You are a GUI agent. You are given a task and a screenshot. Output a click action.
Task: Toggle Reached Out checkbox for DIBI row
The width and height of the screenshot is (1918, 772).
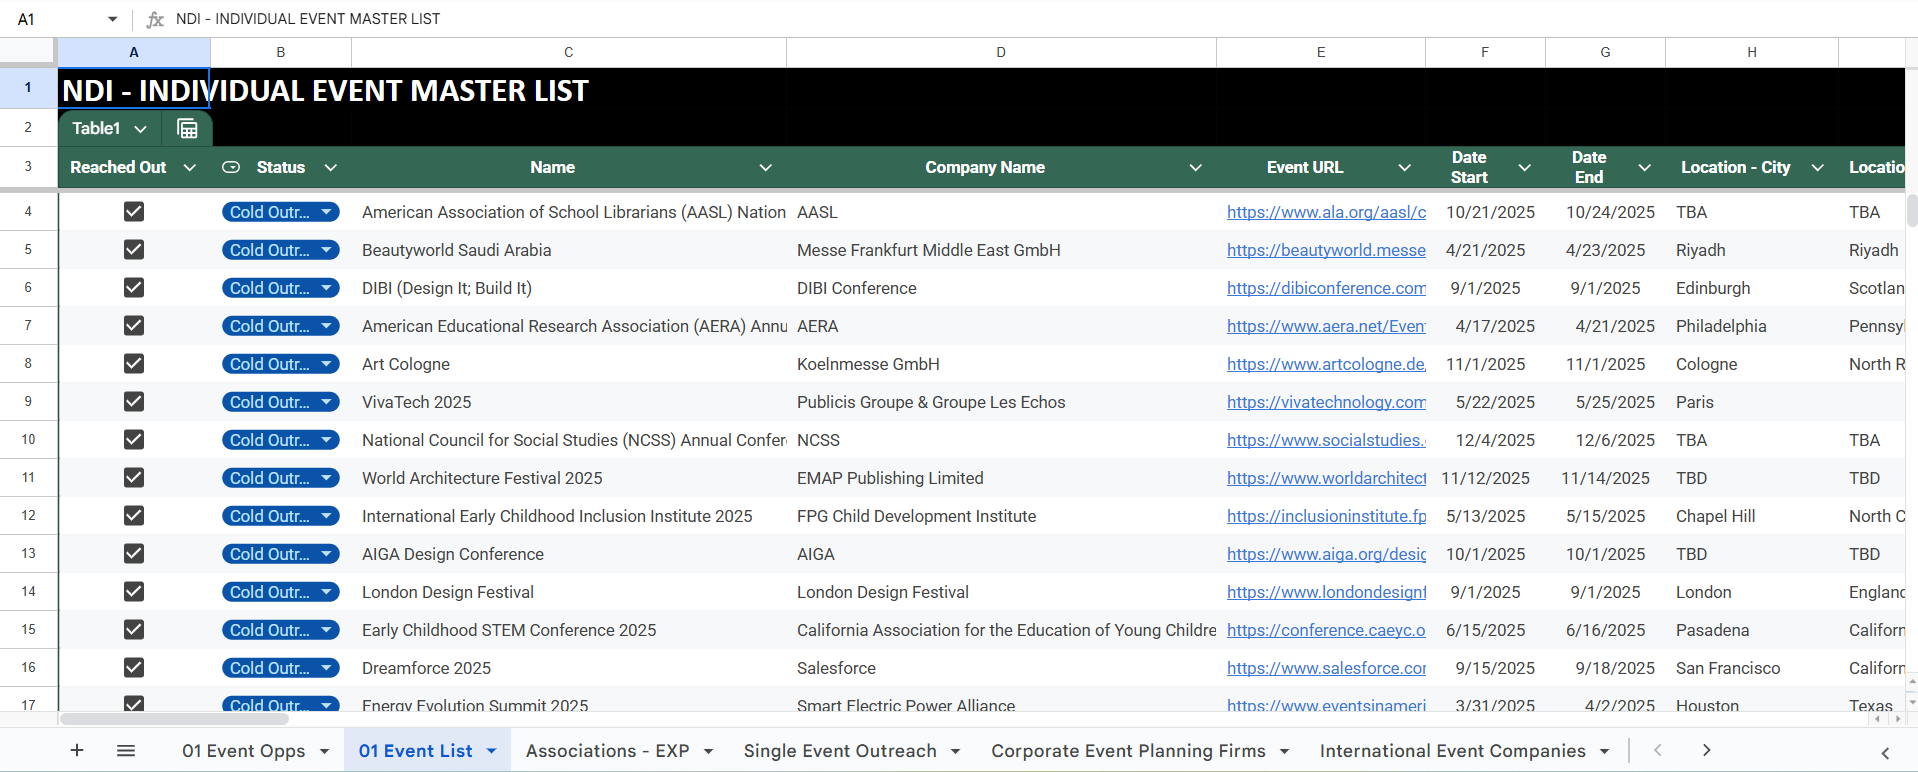pyautogui.click(x=134, y=288)
